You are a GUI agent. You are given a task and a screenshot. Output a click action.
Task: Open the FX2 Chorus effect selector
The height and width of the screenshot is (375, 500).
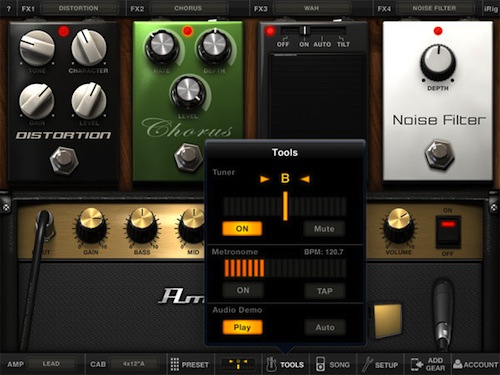pyautogui.click(x=188, y=8)
